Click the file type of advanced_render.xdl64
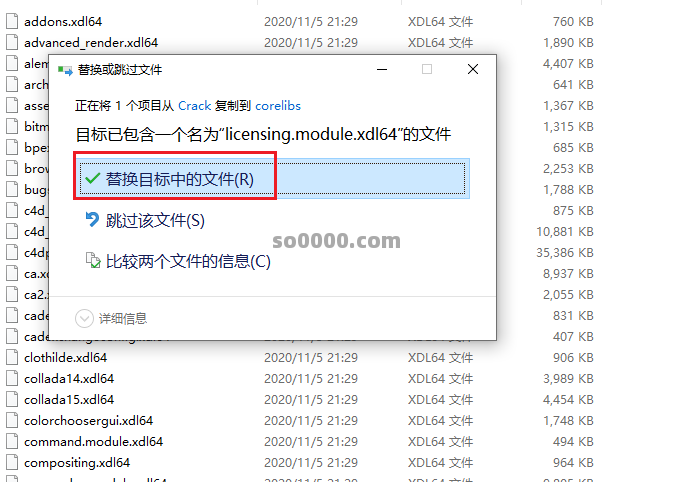The image size is (674, 482). tap(440, 43)
